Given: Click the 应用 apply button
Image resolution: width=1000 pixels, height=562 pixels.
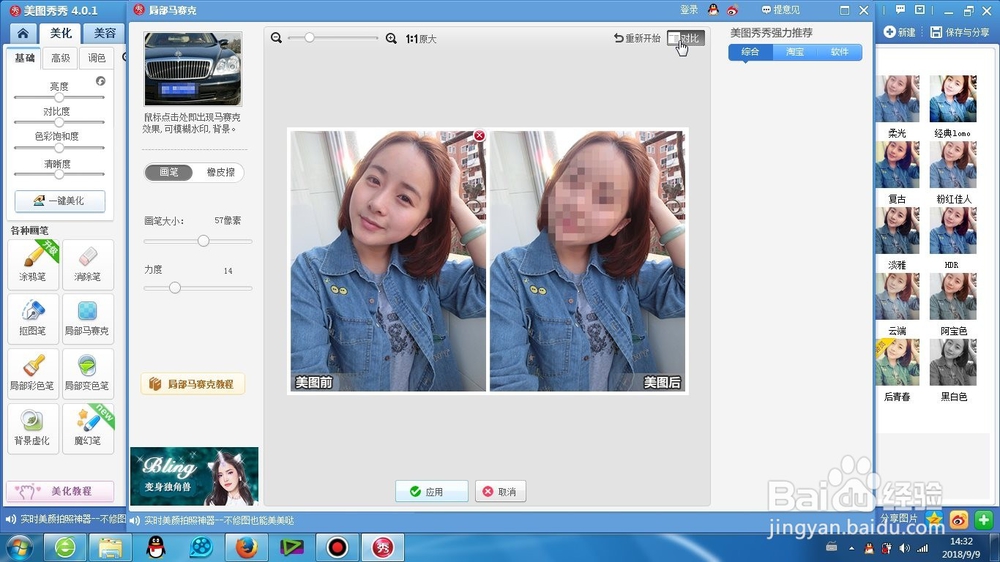Looking at the screenshot, I should click(432, 491).
